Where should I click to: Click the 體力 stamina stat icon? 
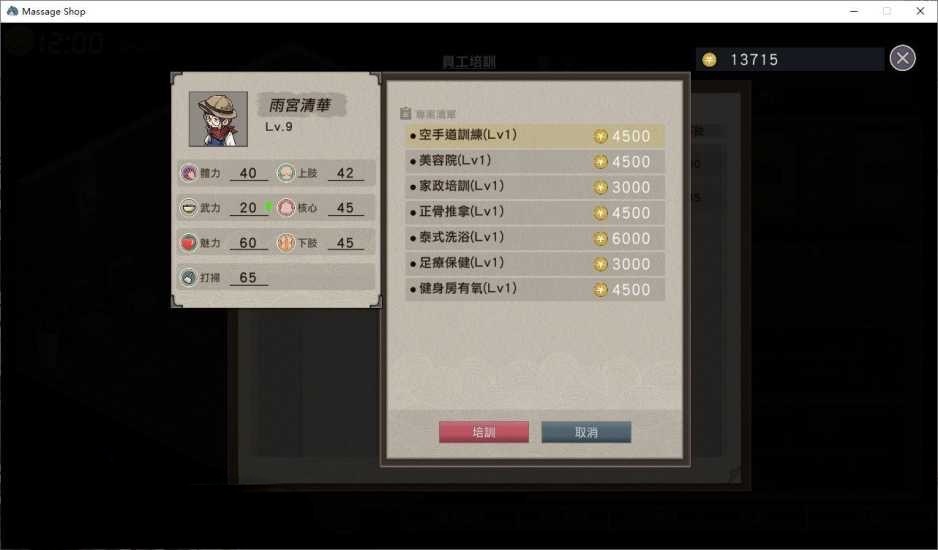[189, 173]
